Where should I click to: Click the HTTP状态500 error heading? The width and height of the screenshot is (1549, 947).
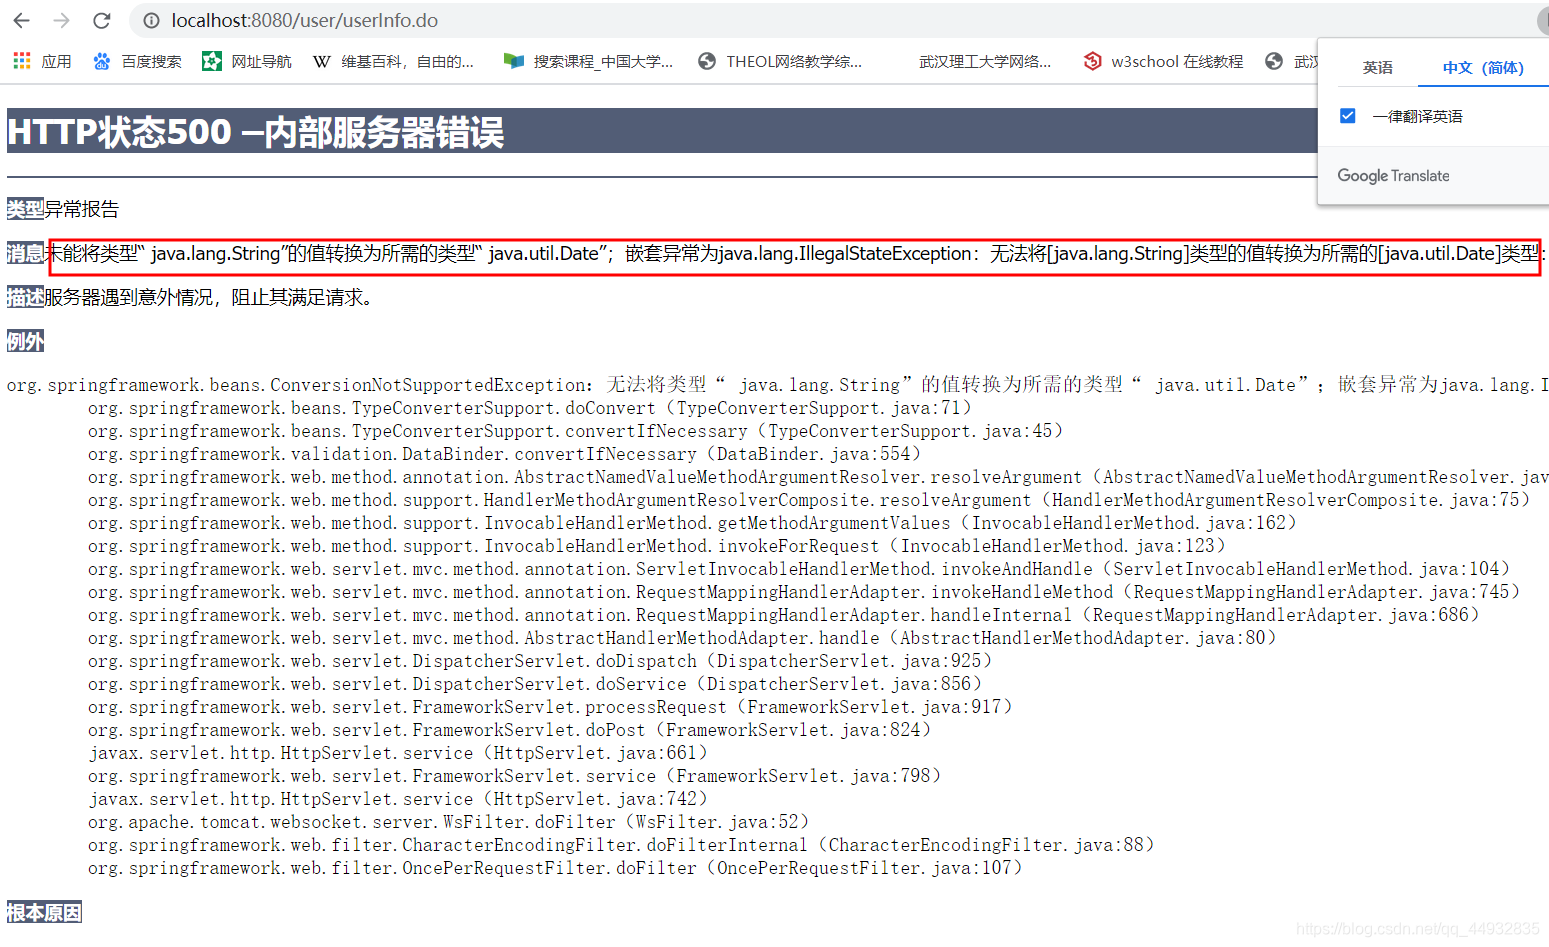[255, 132]
